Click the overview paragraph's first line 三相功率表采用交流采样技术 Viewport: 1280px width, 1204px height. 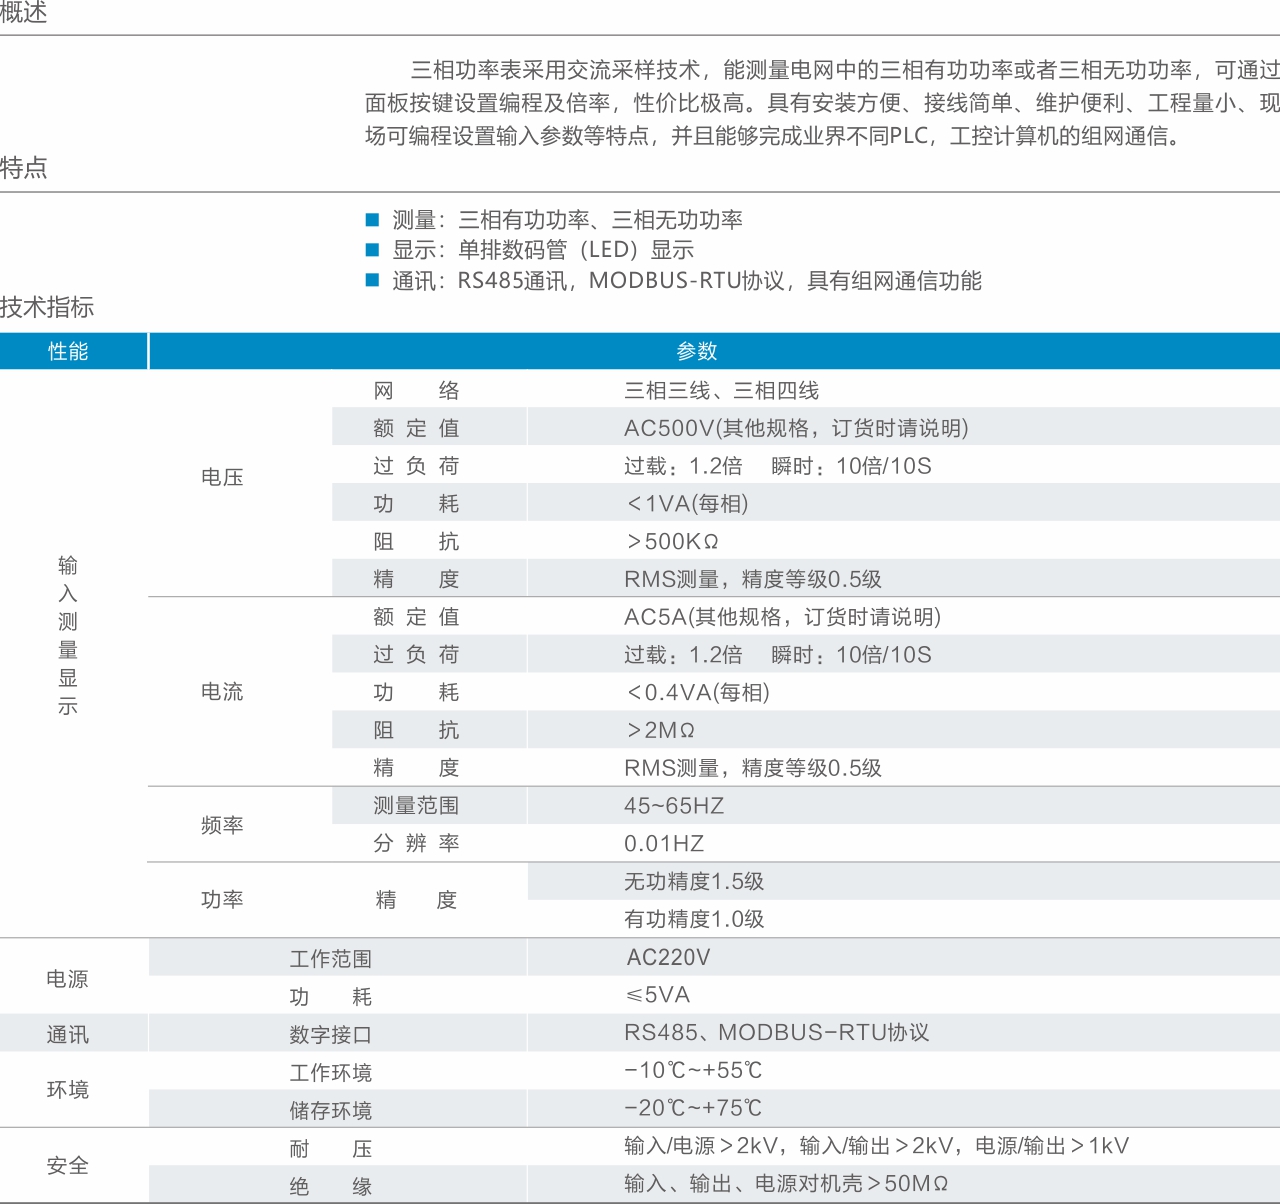click(x=845, y=70)
